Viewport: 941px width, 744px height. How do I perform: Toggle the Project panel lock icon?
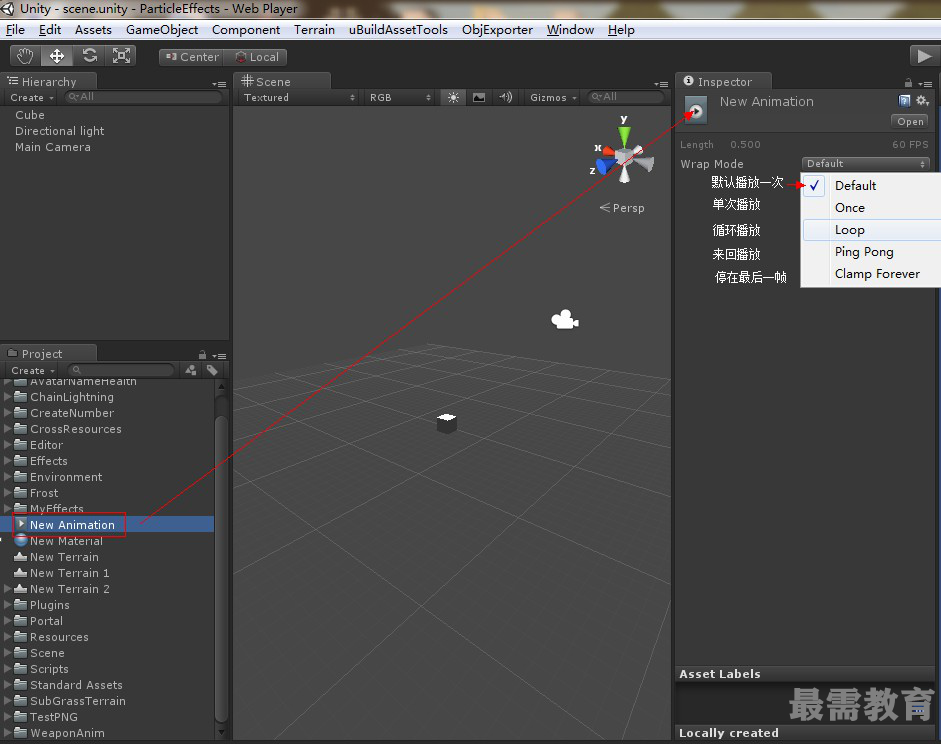[x=202, y=355]
